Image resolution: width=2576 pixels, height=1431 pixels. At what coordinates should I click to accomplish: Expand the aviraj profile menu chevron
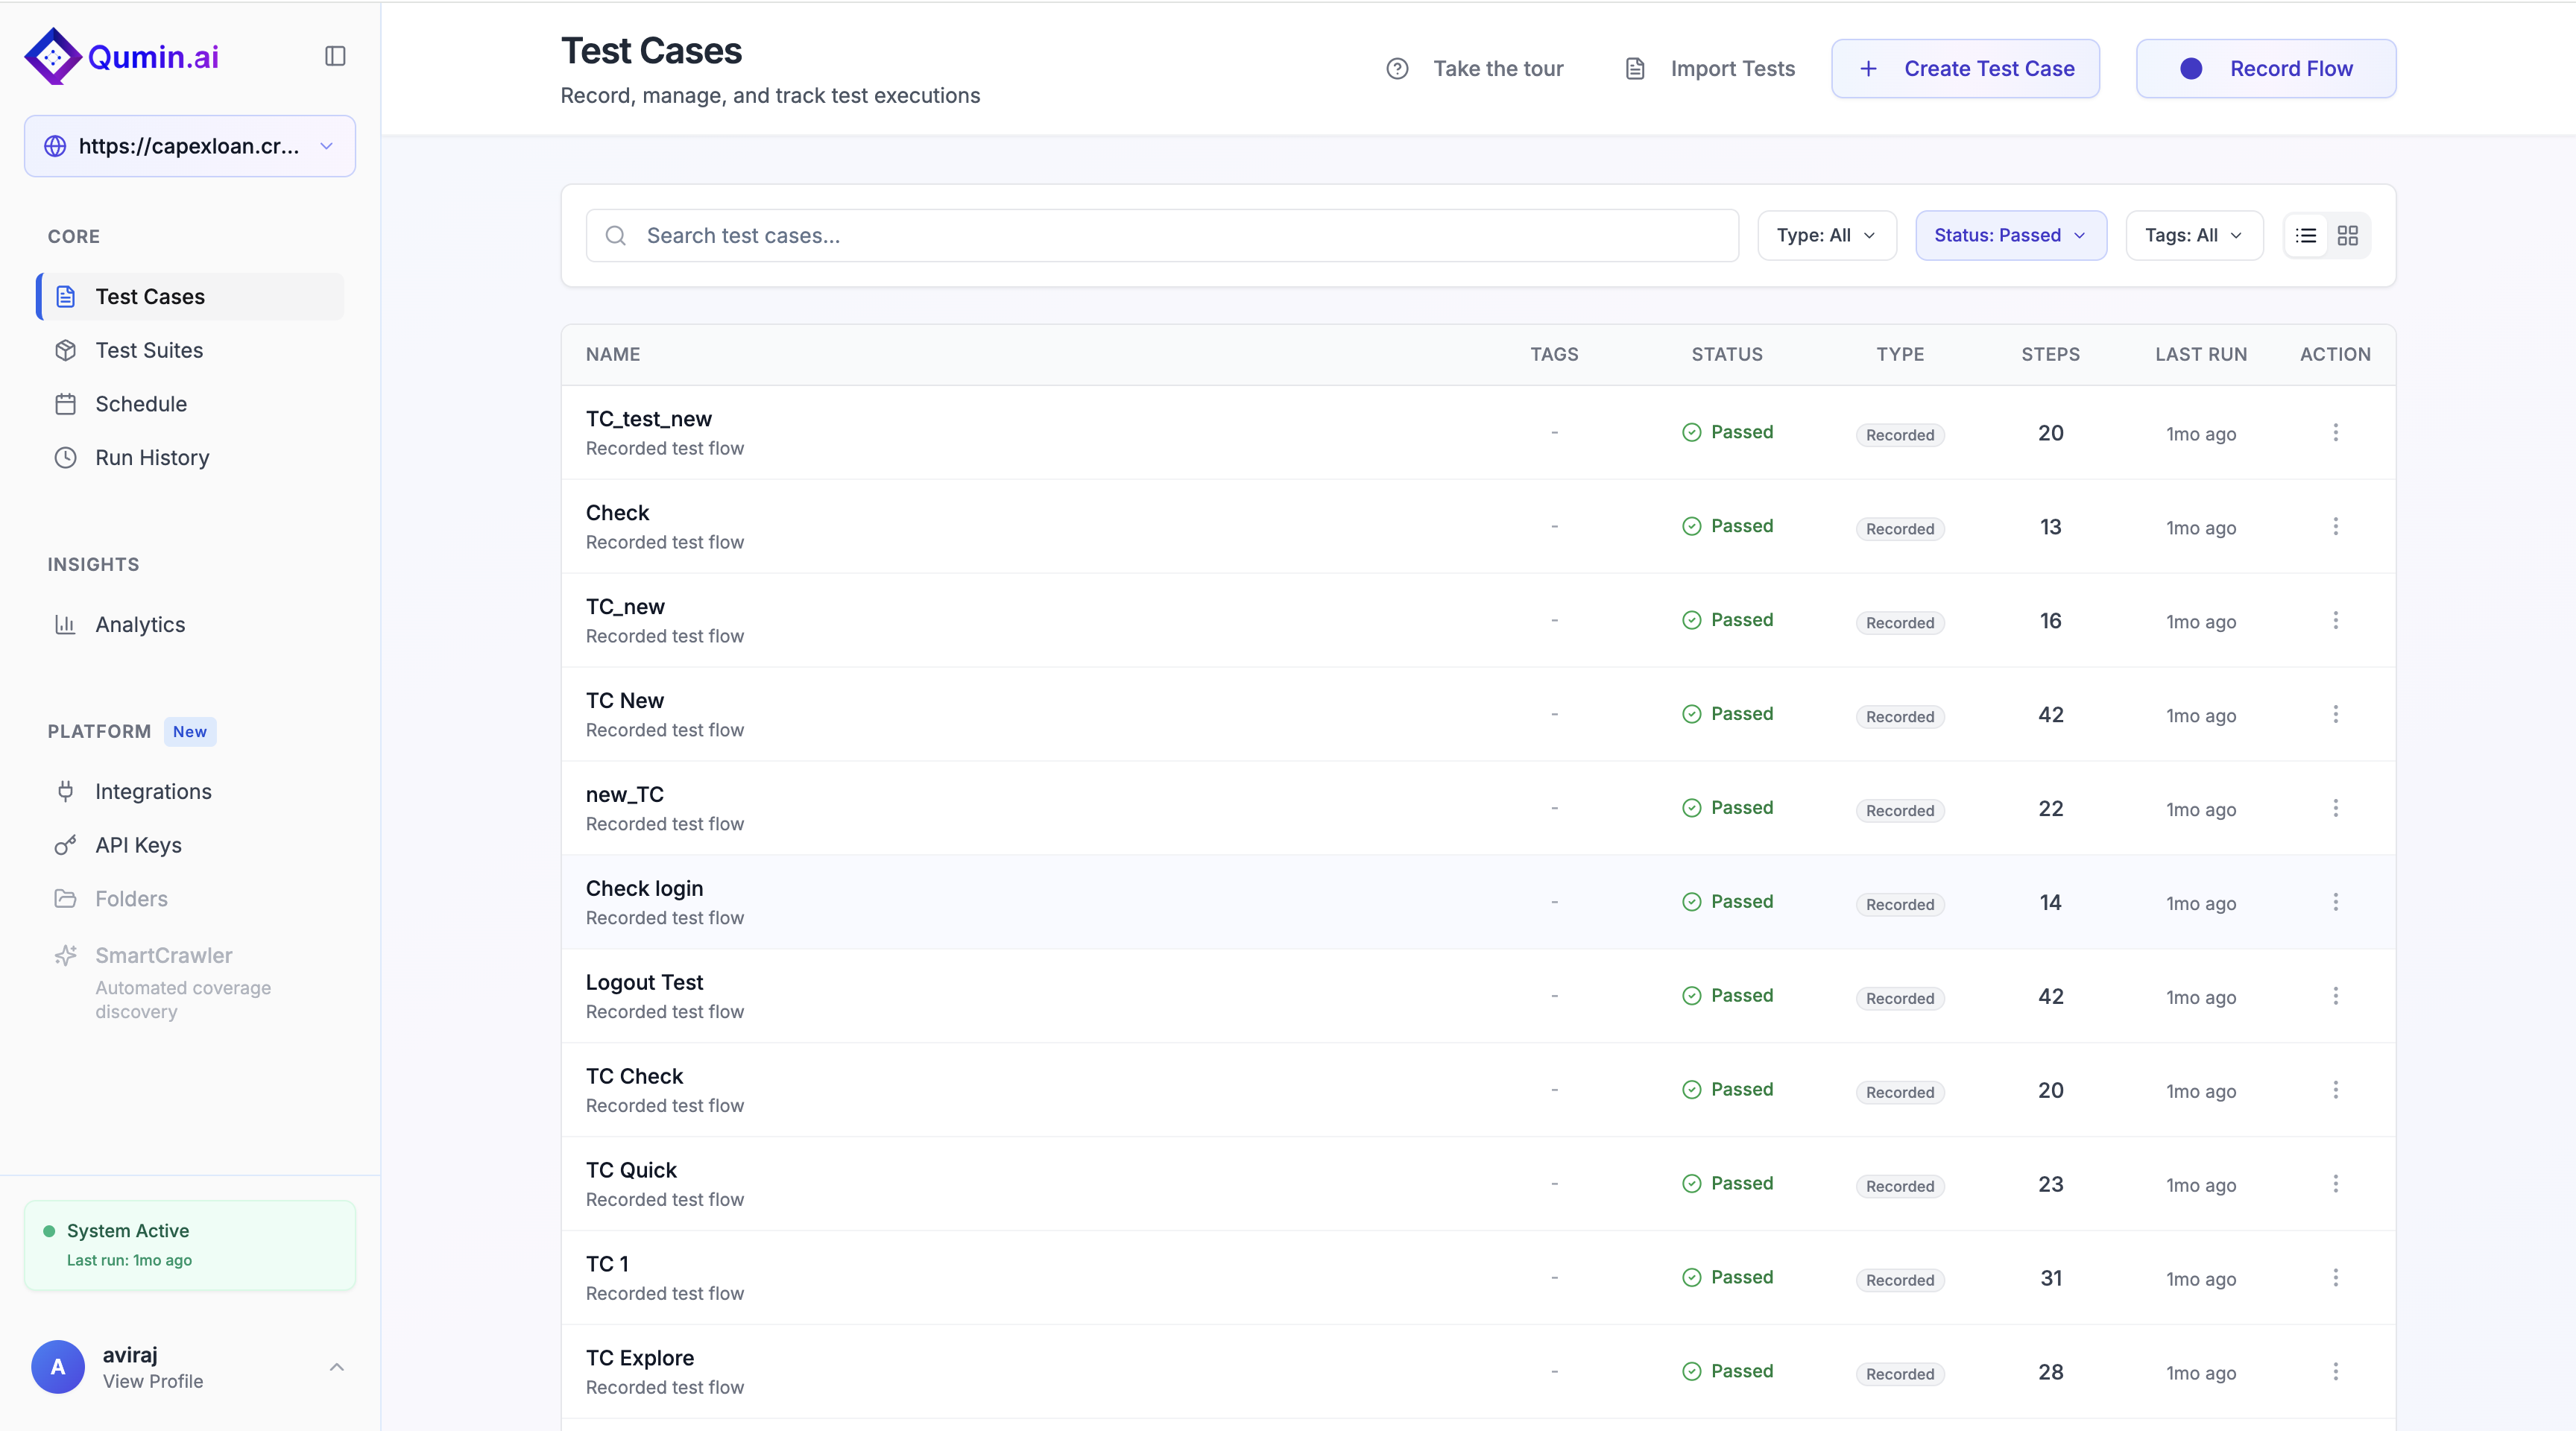337,1367
